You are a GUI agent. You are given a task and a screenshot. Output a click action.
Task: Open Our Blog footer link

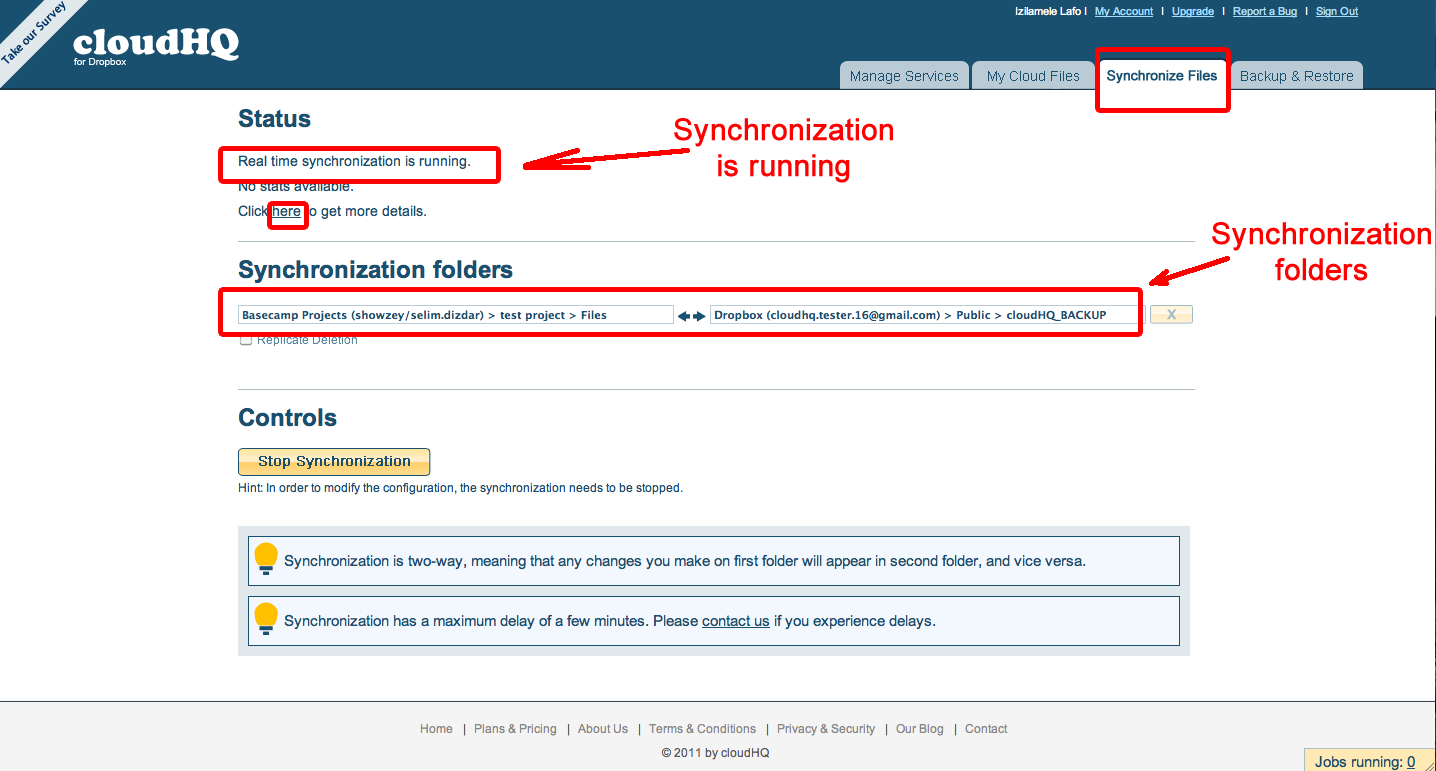pos(920,729)
